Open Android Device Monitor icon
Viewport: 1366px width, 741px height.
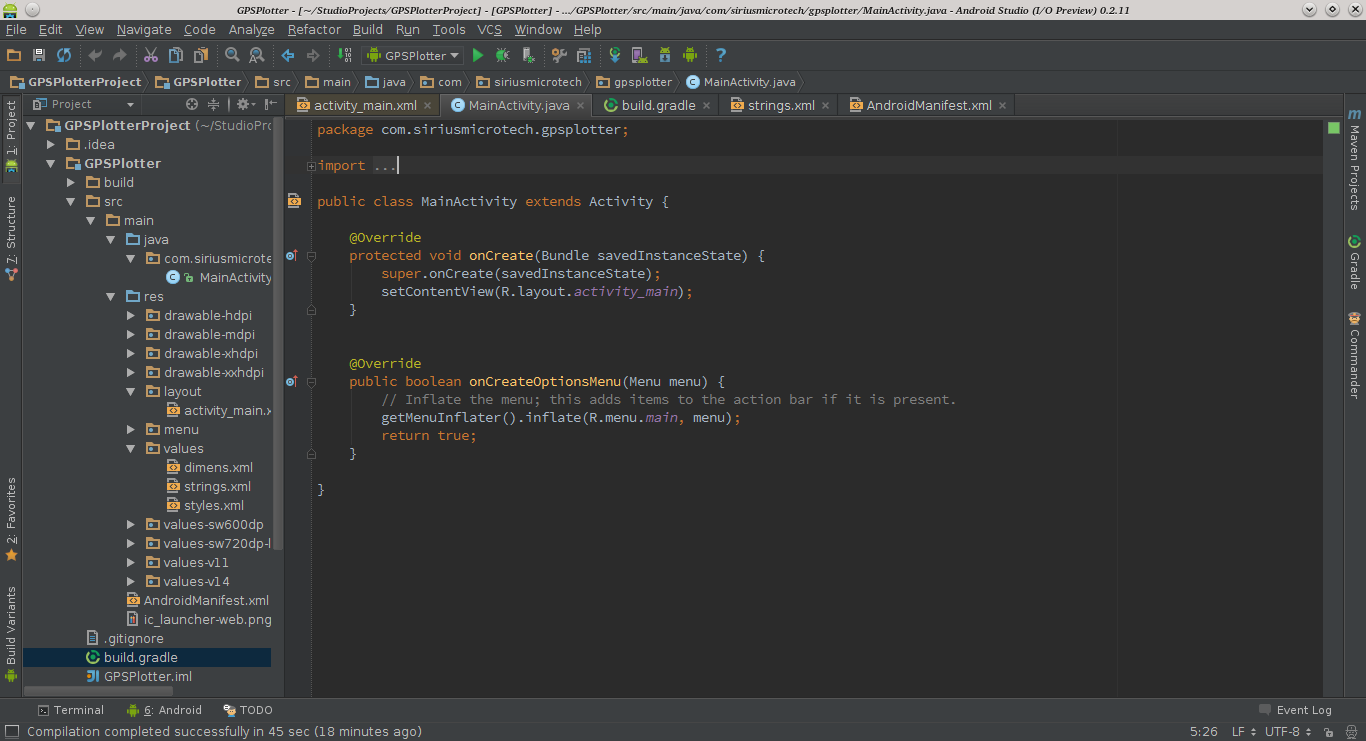tap(690, 55)
